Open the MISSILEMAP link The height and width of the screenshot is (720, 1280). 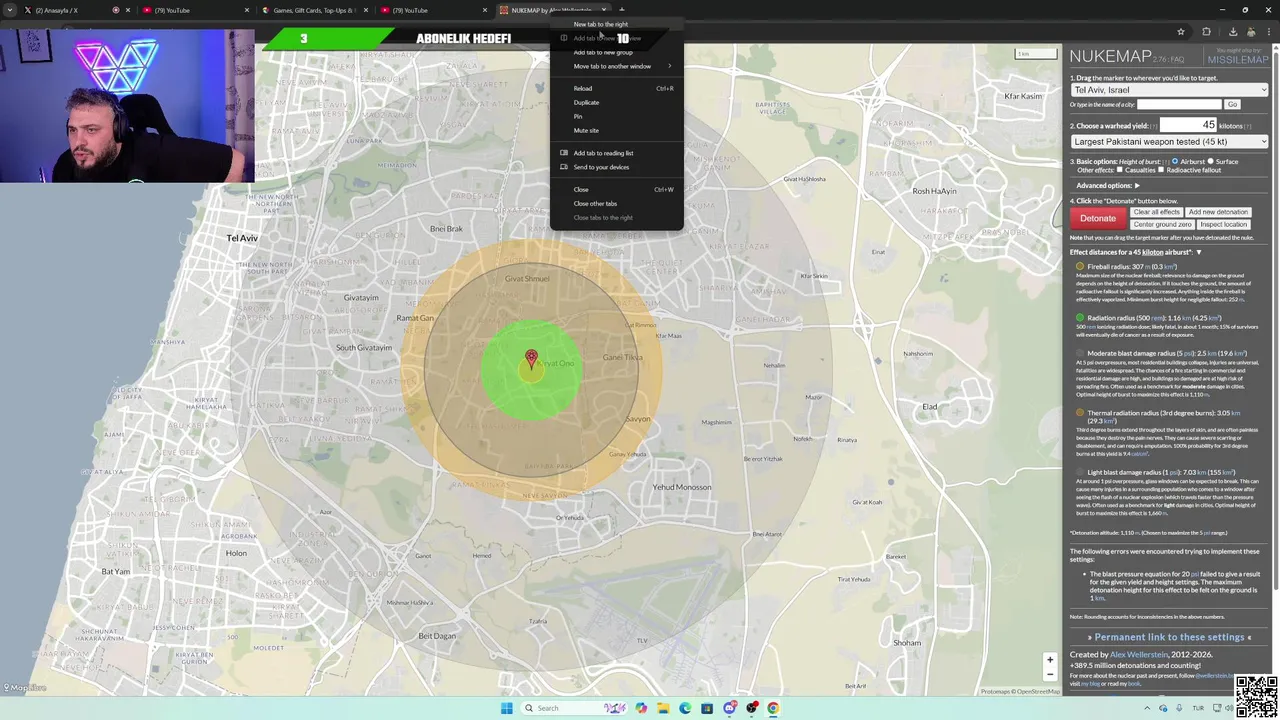(x=1238, y=60)
